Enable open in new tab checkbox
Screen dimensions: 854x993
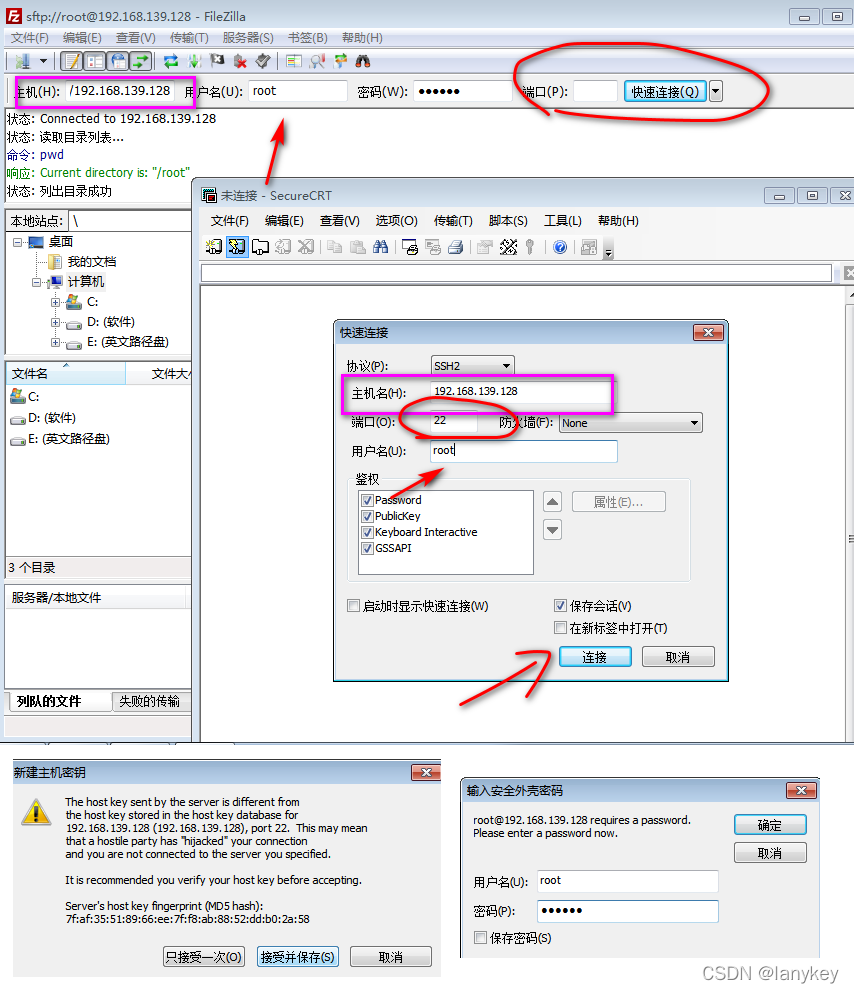[x=560, y=628]
